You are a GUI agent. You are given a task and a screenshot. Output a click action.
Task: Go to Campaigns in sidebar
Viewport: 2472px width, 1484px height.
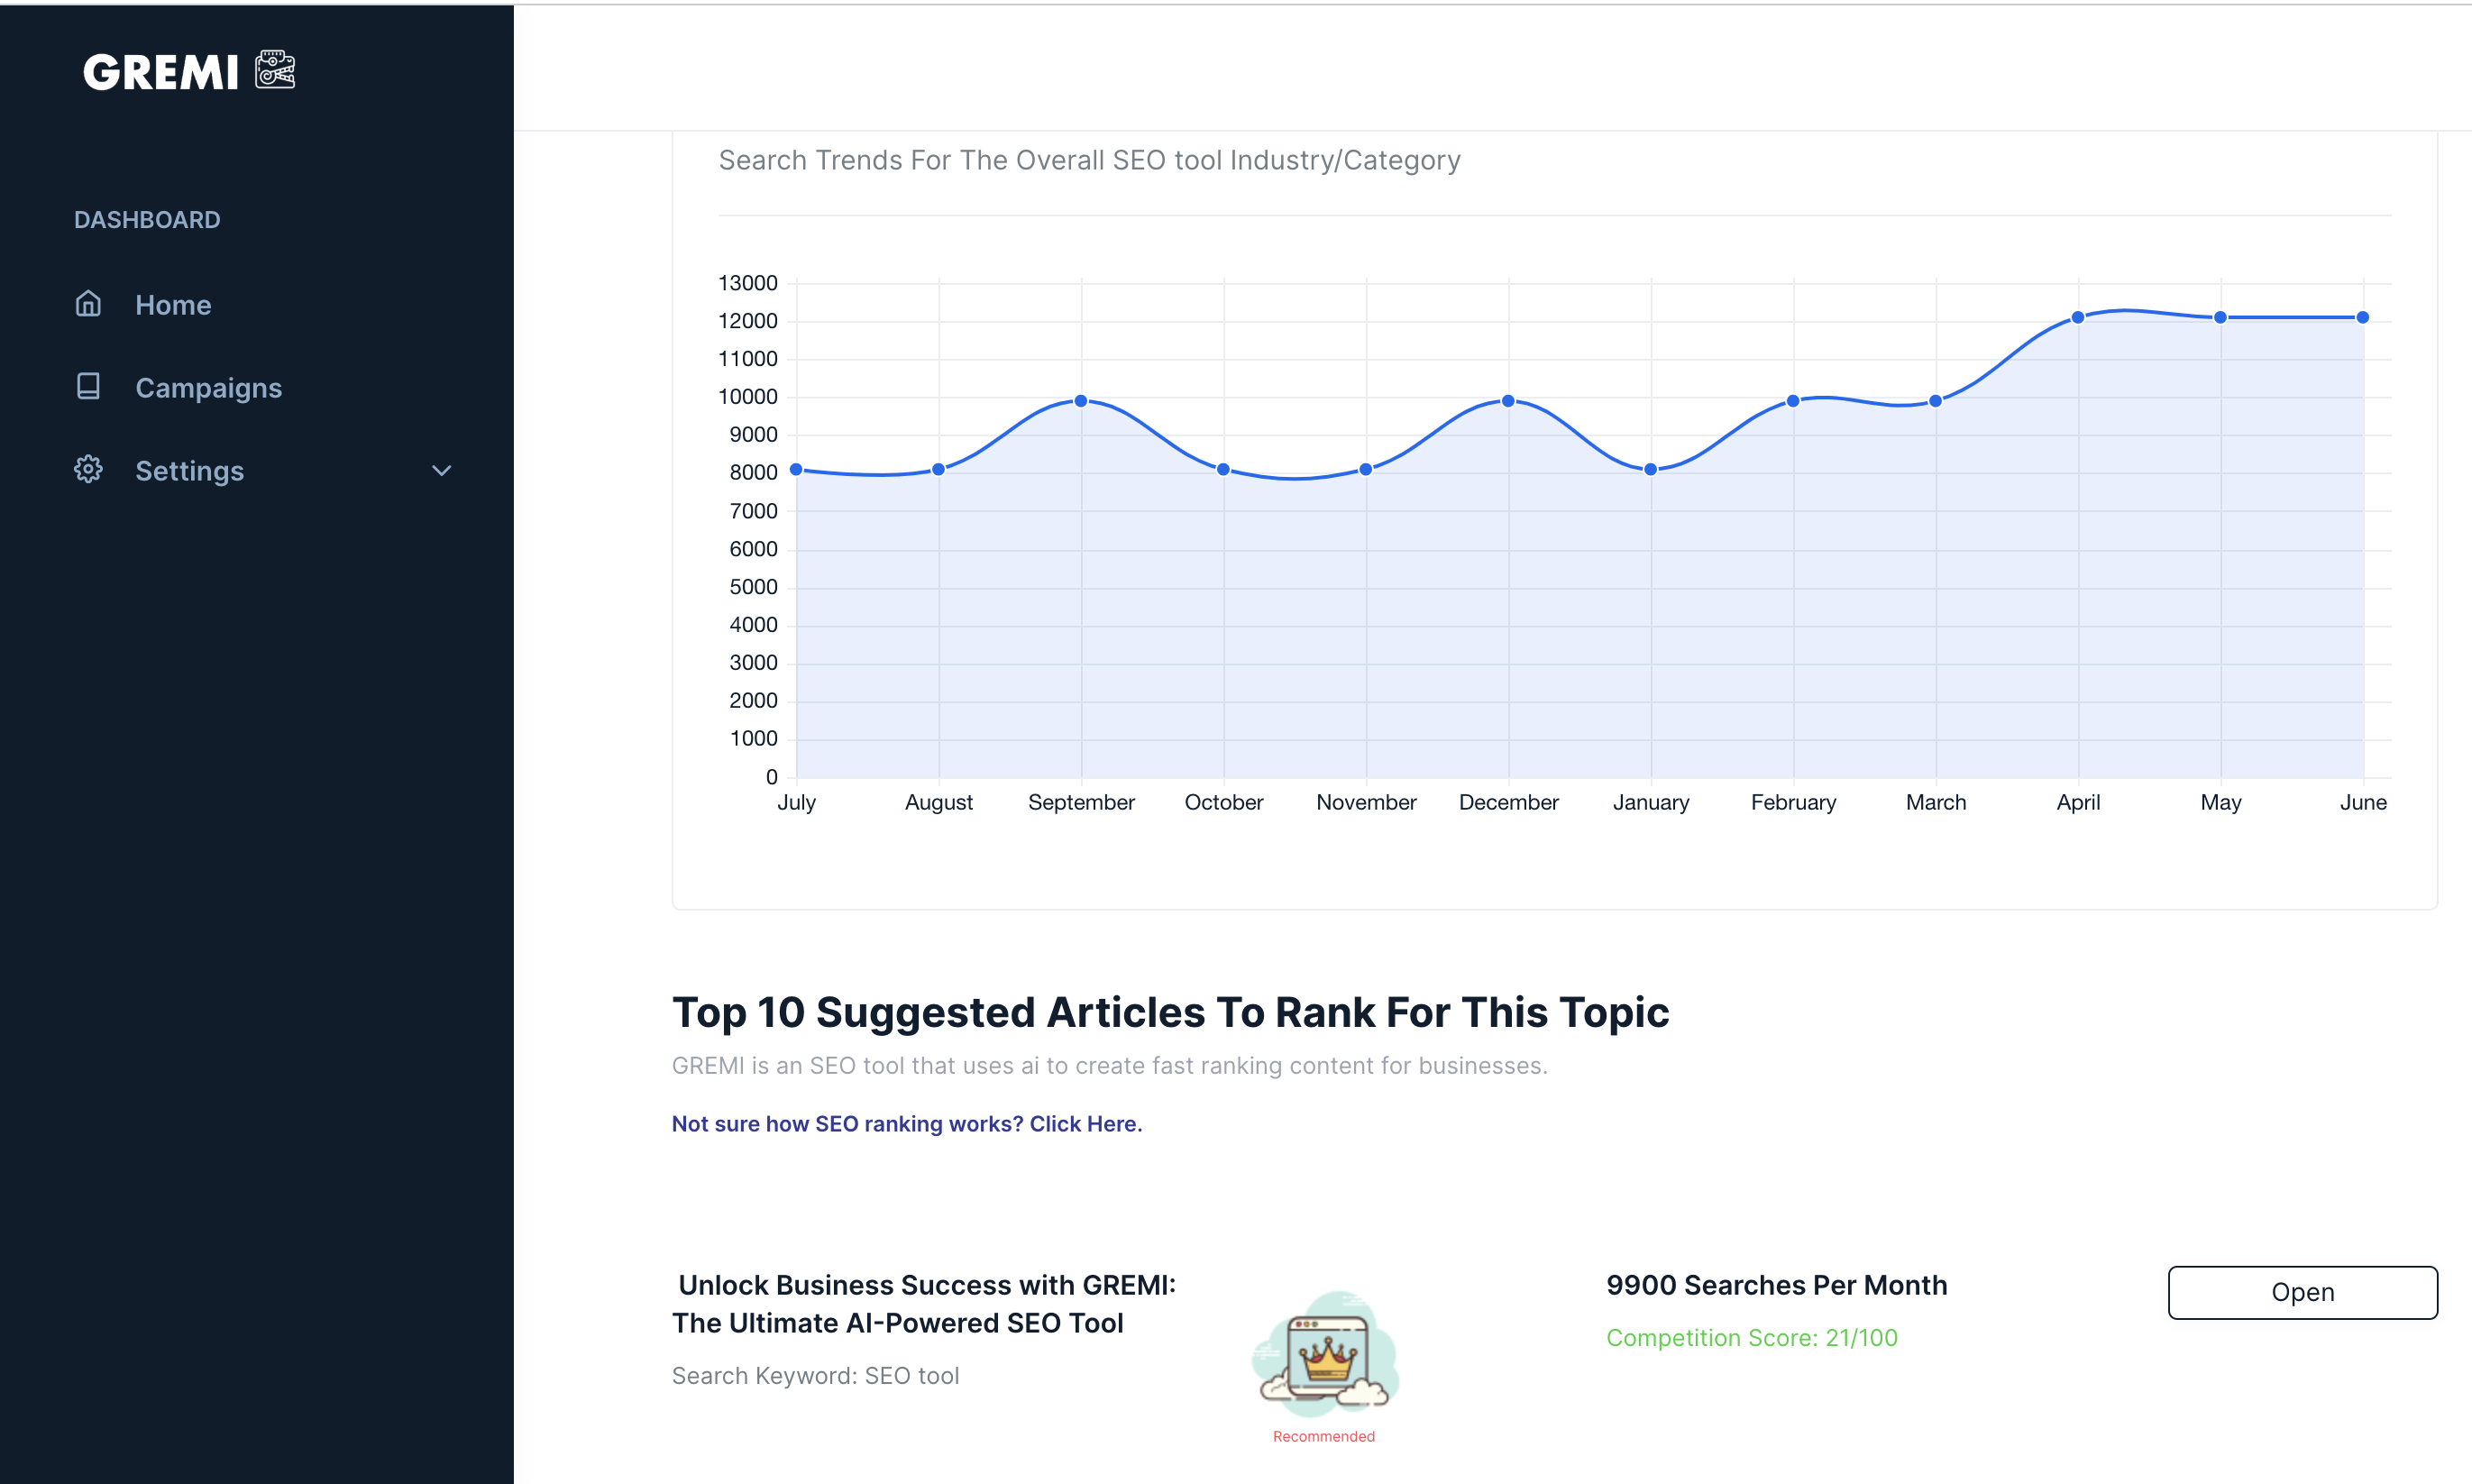(x=208, y=388)
